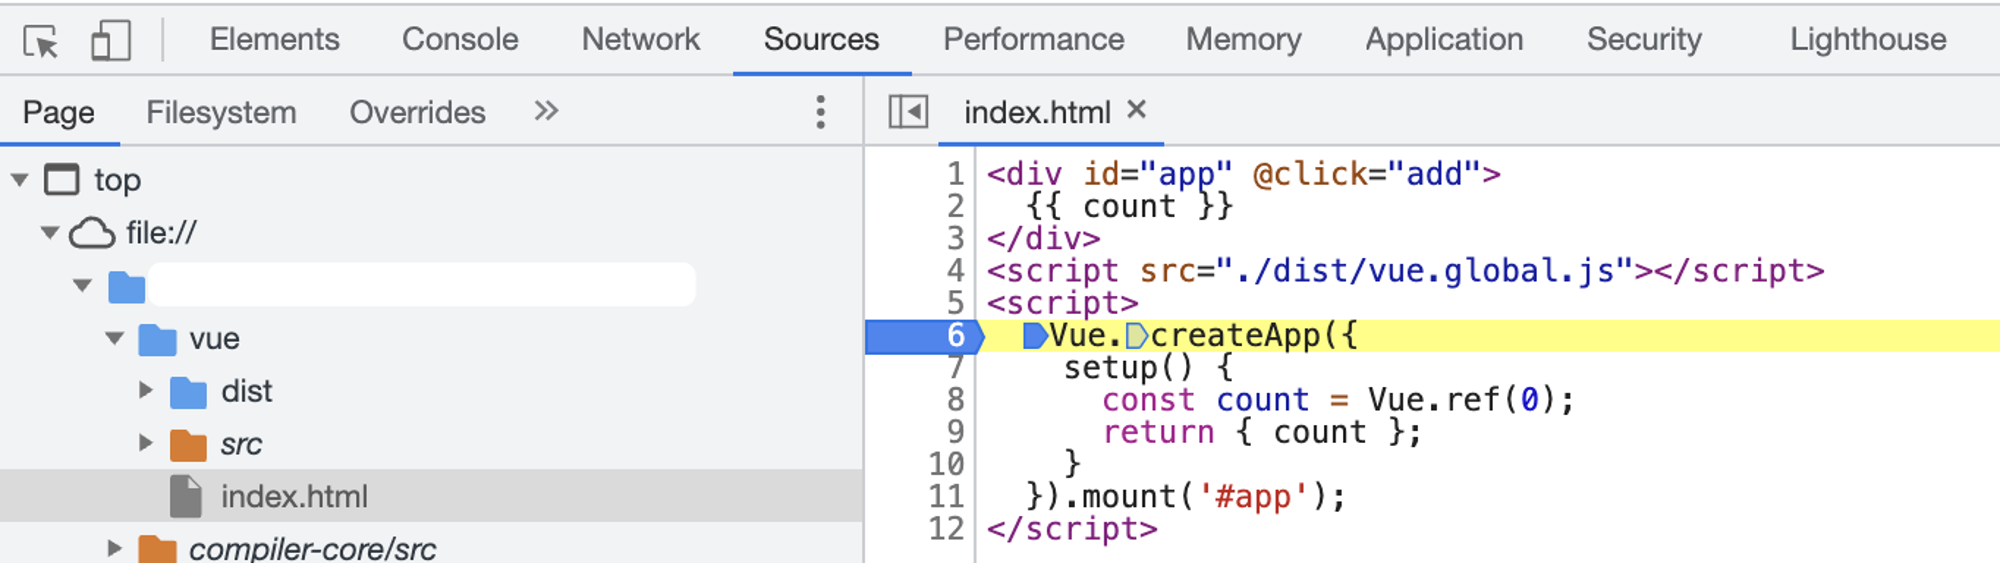Open the Network tab
The image size is (2000, 563).
click(x=641, y=39)
